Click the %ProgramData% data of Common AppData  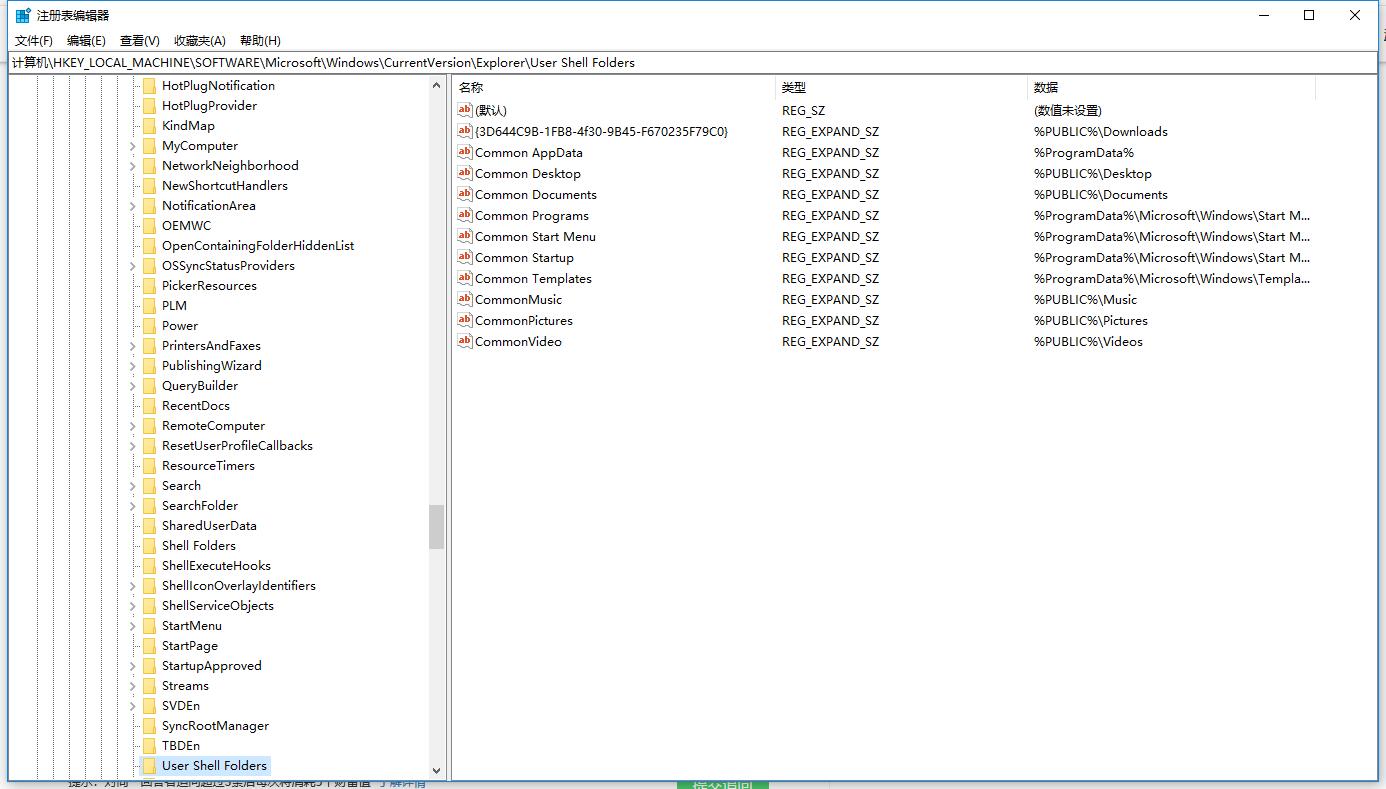tap(1084, 152)
